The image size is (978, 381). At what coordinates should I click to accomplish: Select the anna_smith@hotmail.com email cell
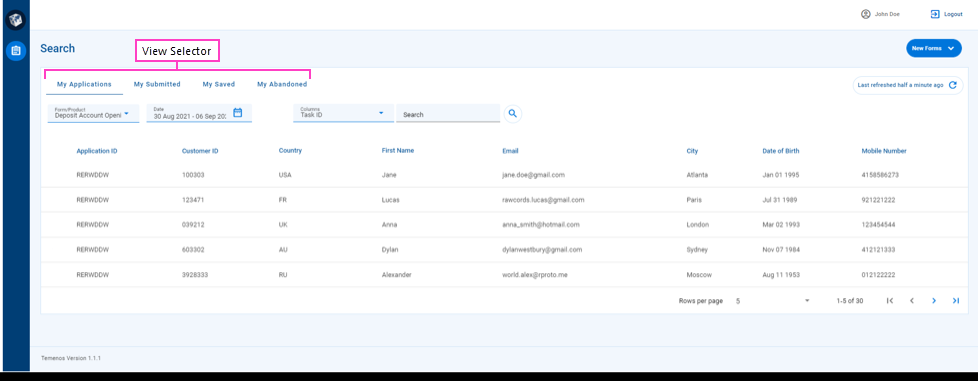coord(541,224)
